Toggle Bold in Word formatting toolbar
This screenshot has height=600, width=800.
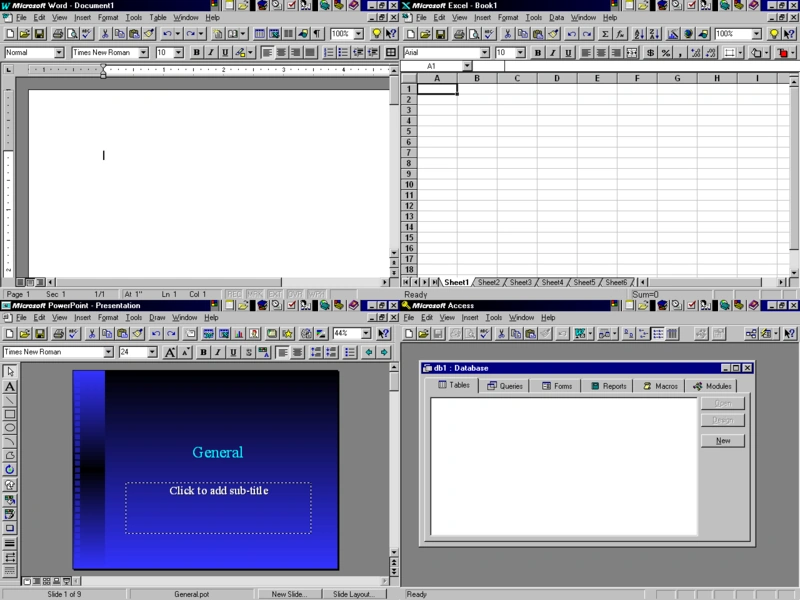(x=196, y=53)
